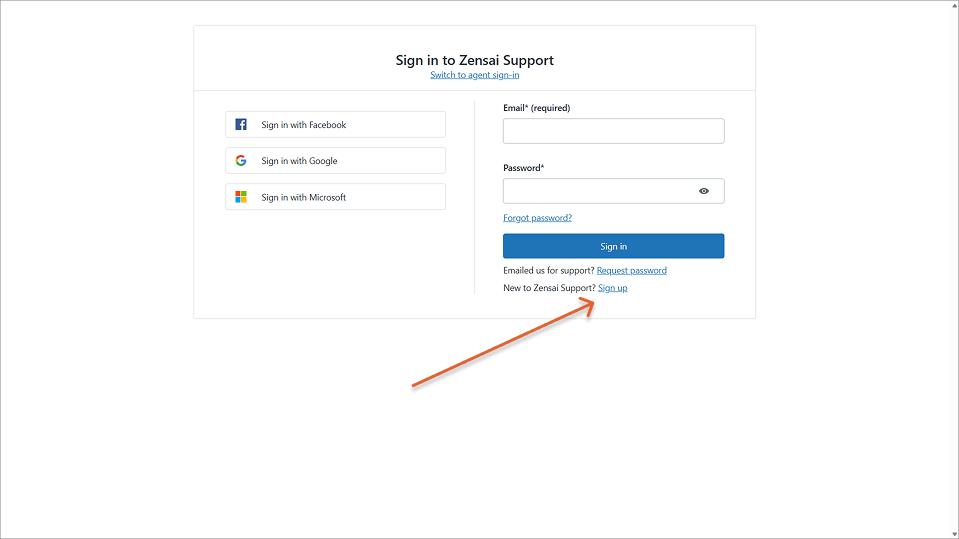Click the blue Sign in button
Viewport: 959px width, 539px height.
coord(613,246)
